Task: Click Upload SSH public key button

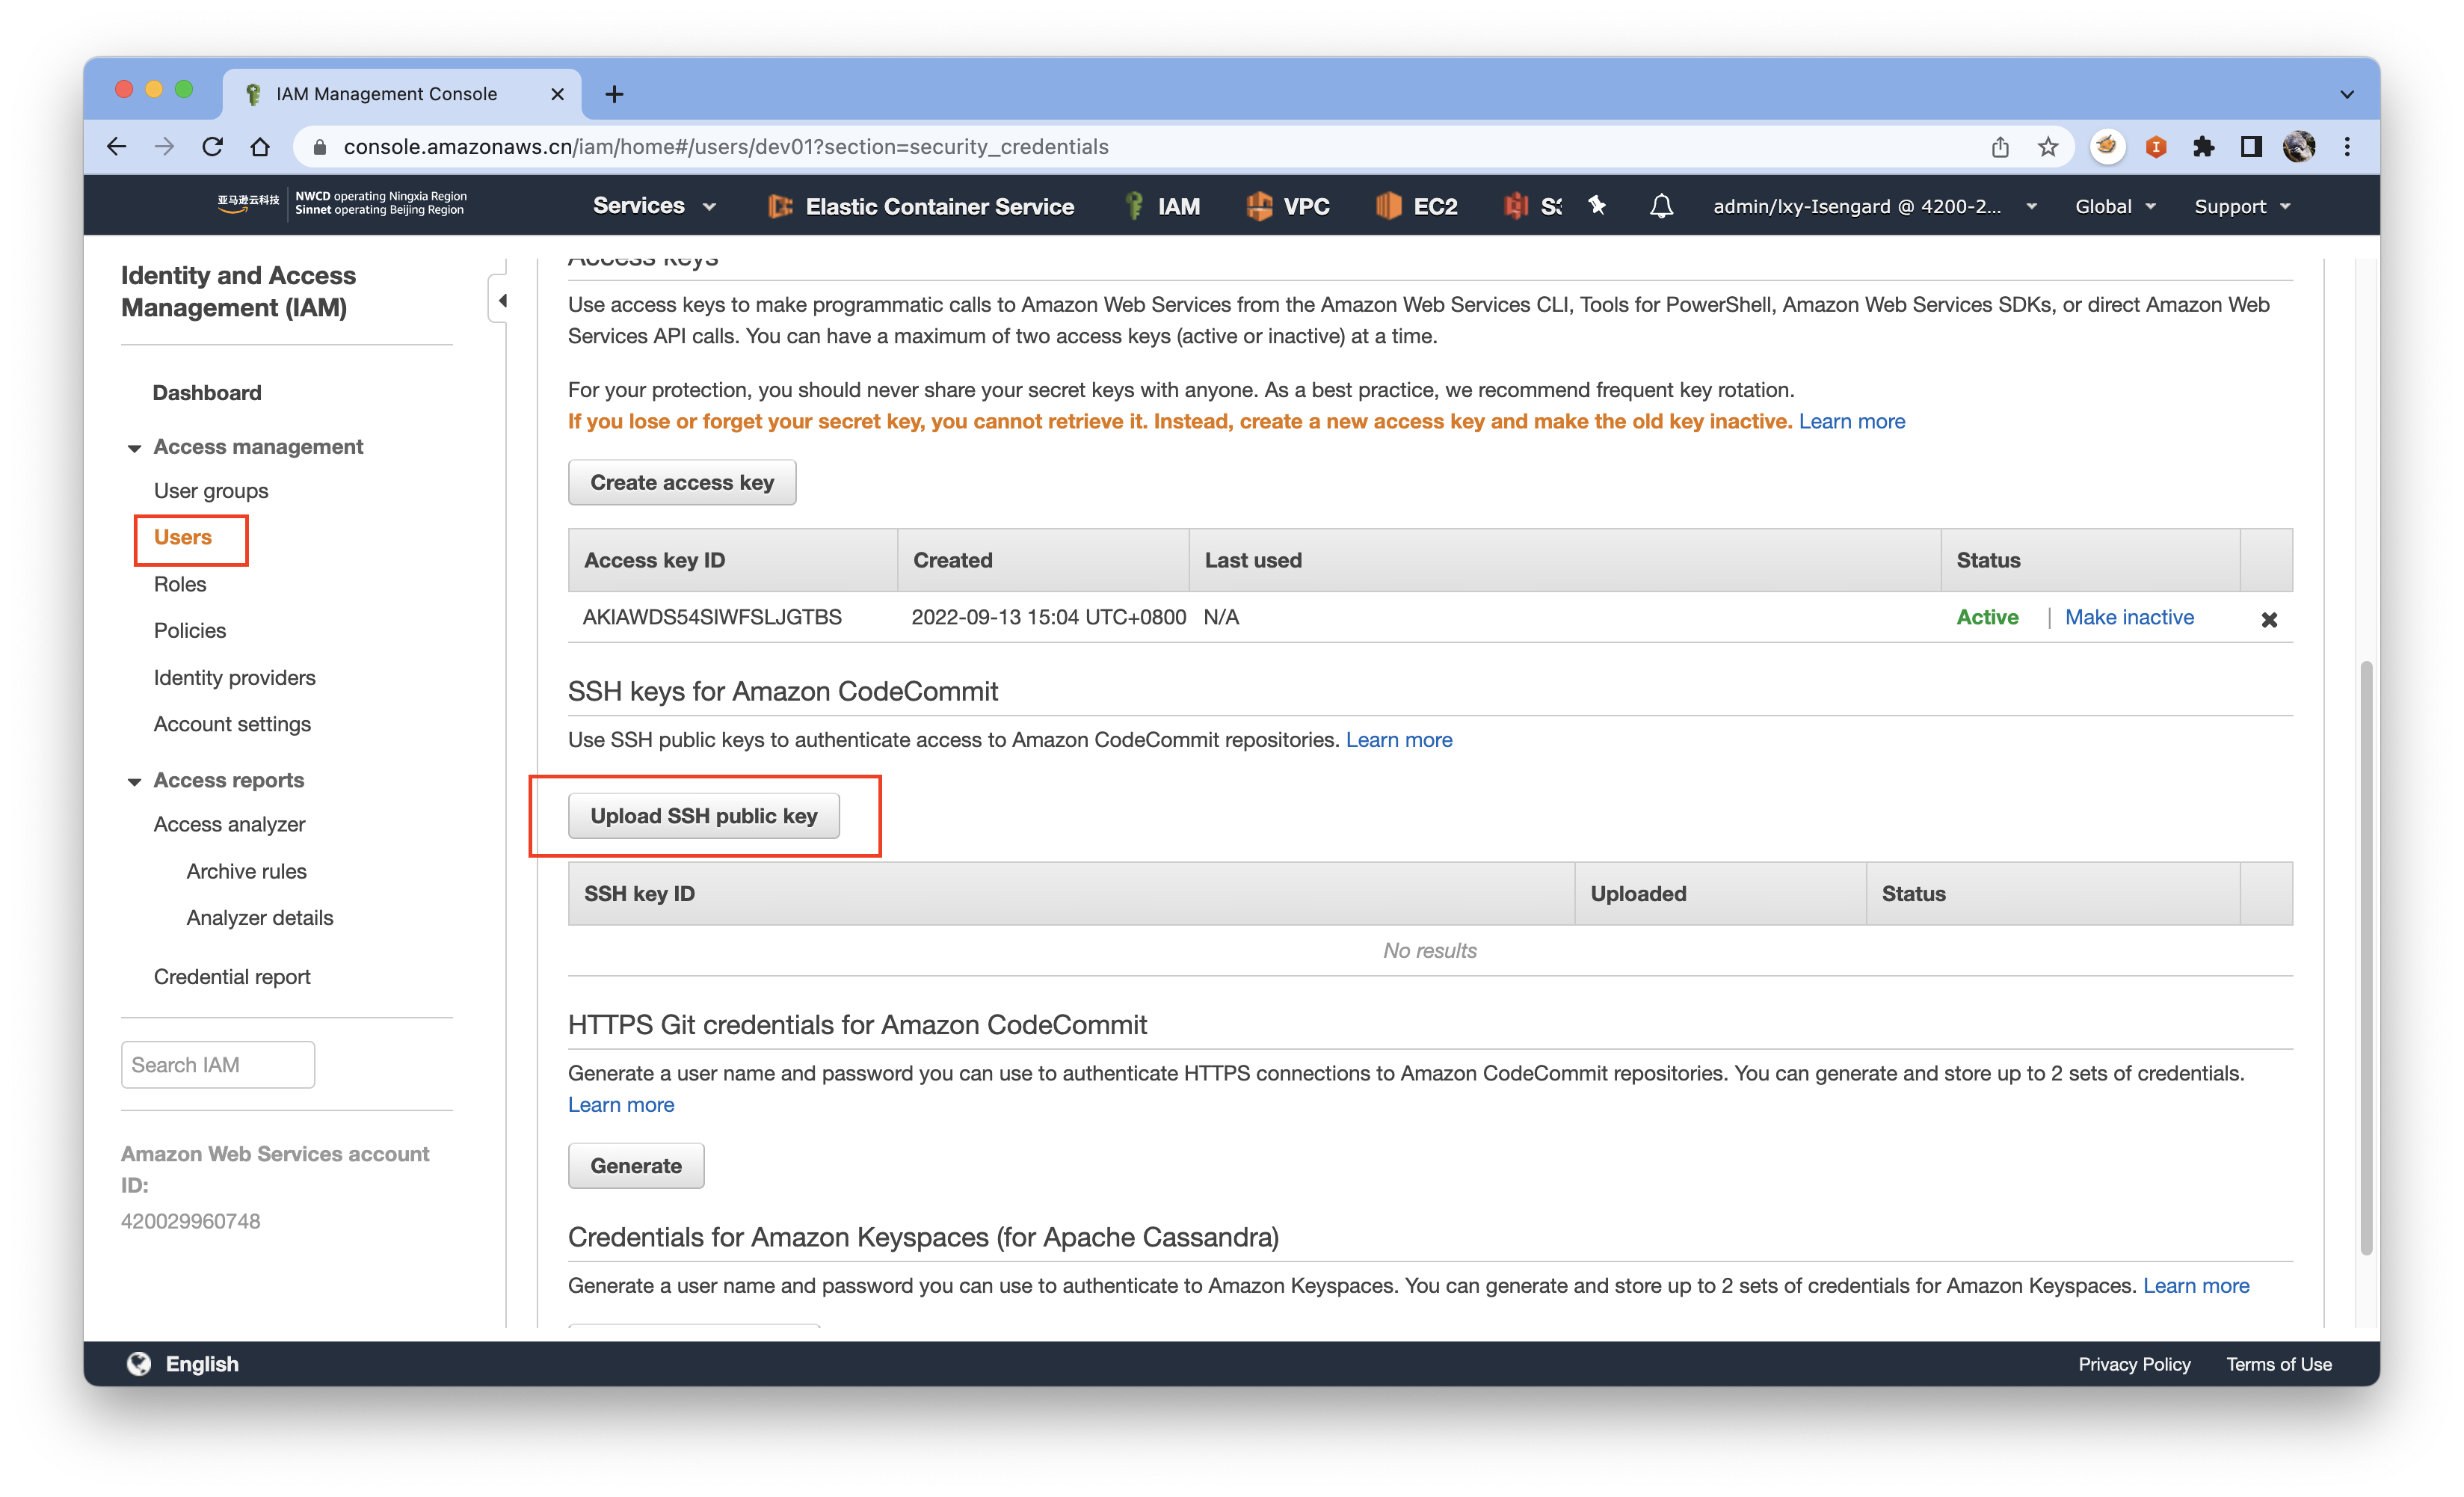Action: (704, 816)
